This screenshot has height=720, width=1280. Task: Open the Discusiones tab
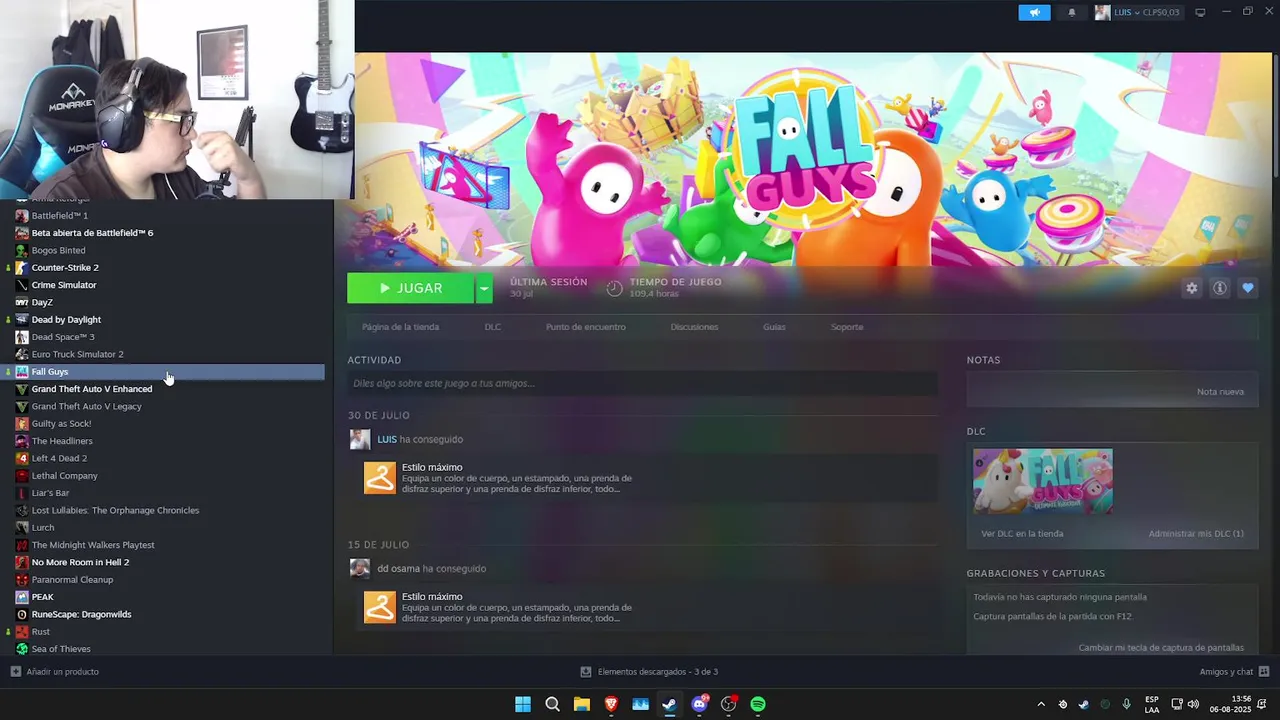tap(694, 327)
